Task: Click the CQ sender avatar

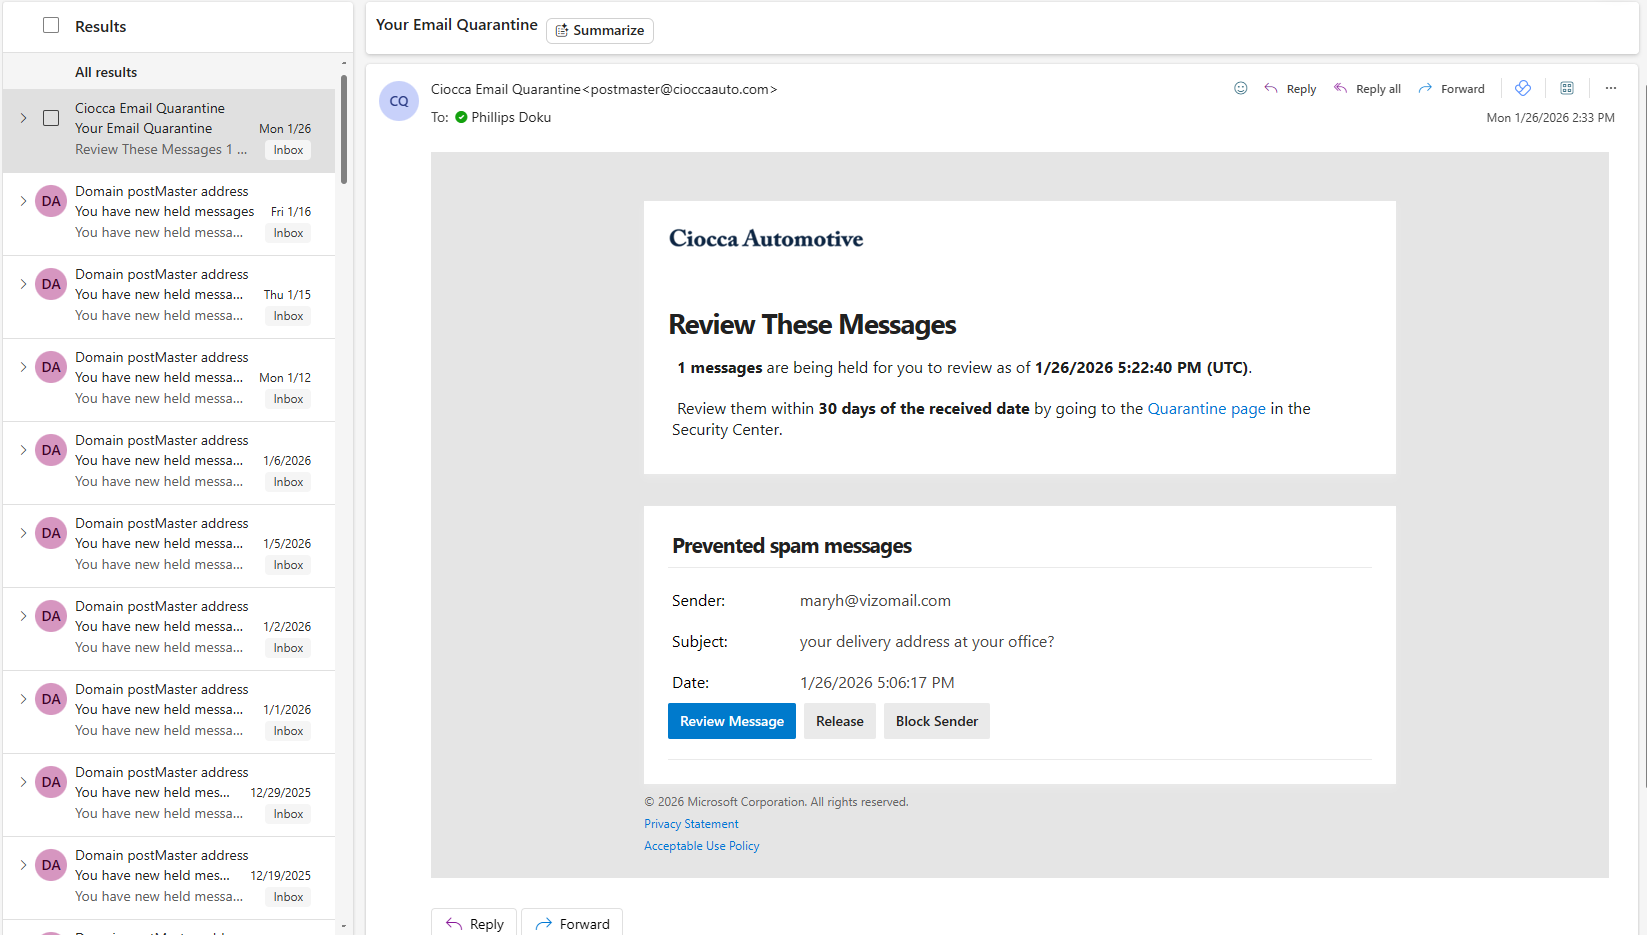Action: click(x=399, y=101)
